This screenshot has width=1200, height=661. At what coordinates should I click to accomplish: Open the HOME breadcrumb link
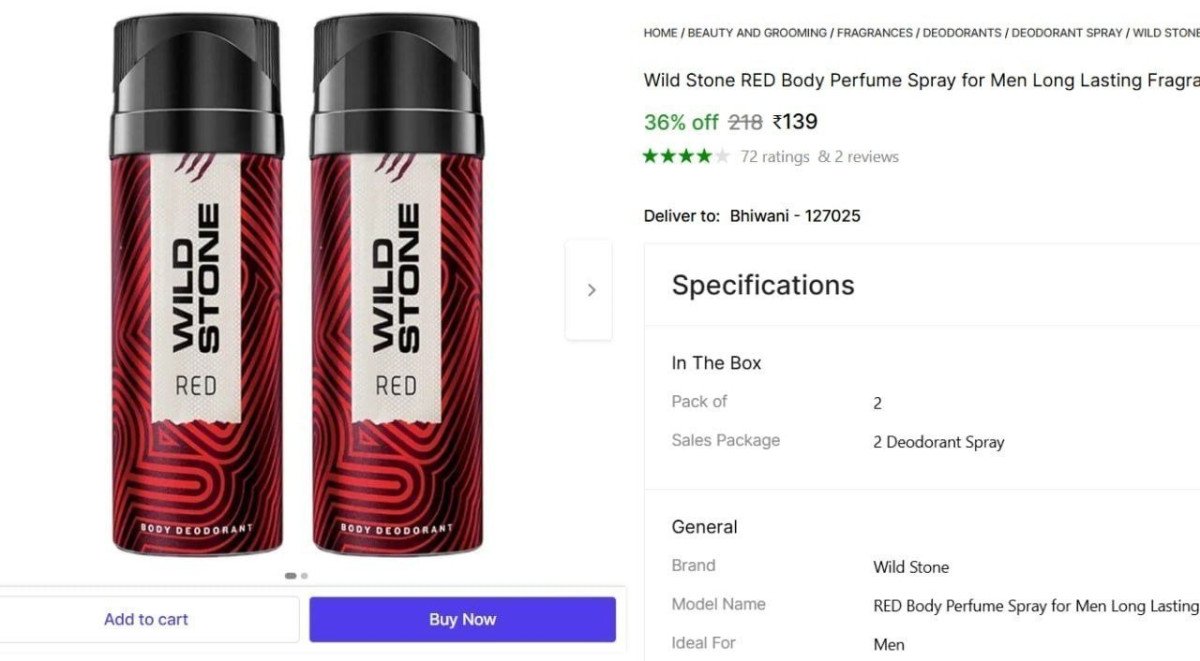(659, 32)
